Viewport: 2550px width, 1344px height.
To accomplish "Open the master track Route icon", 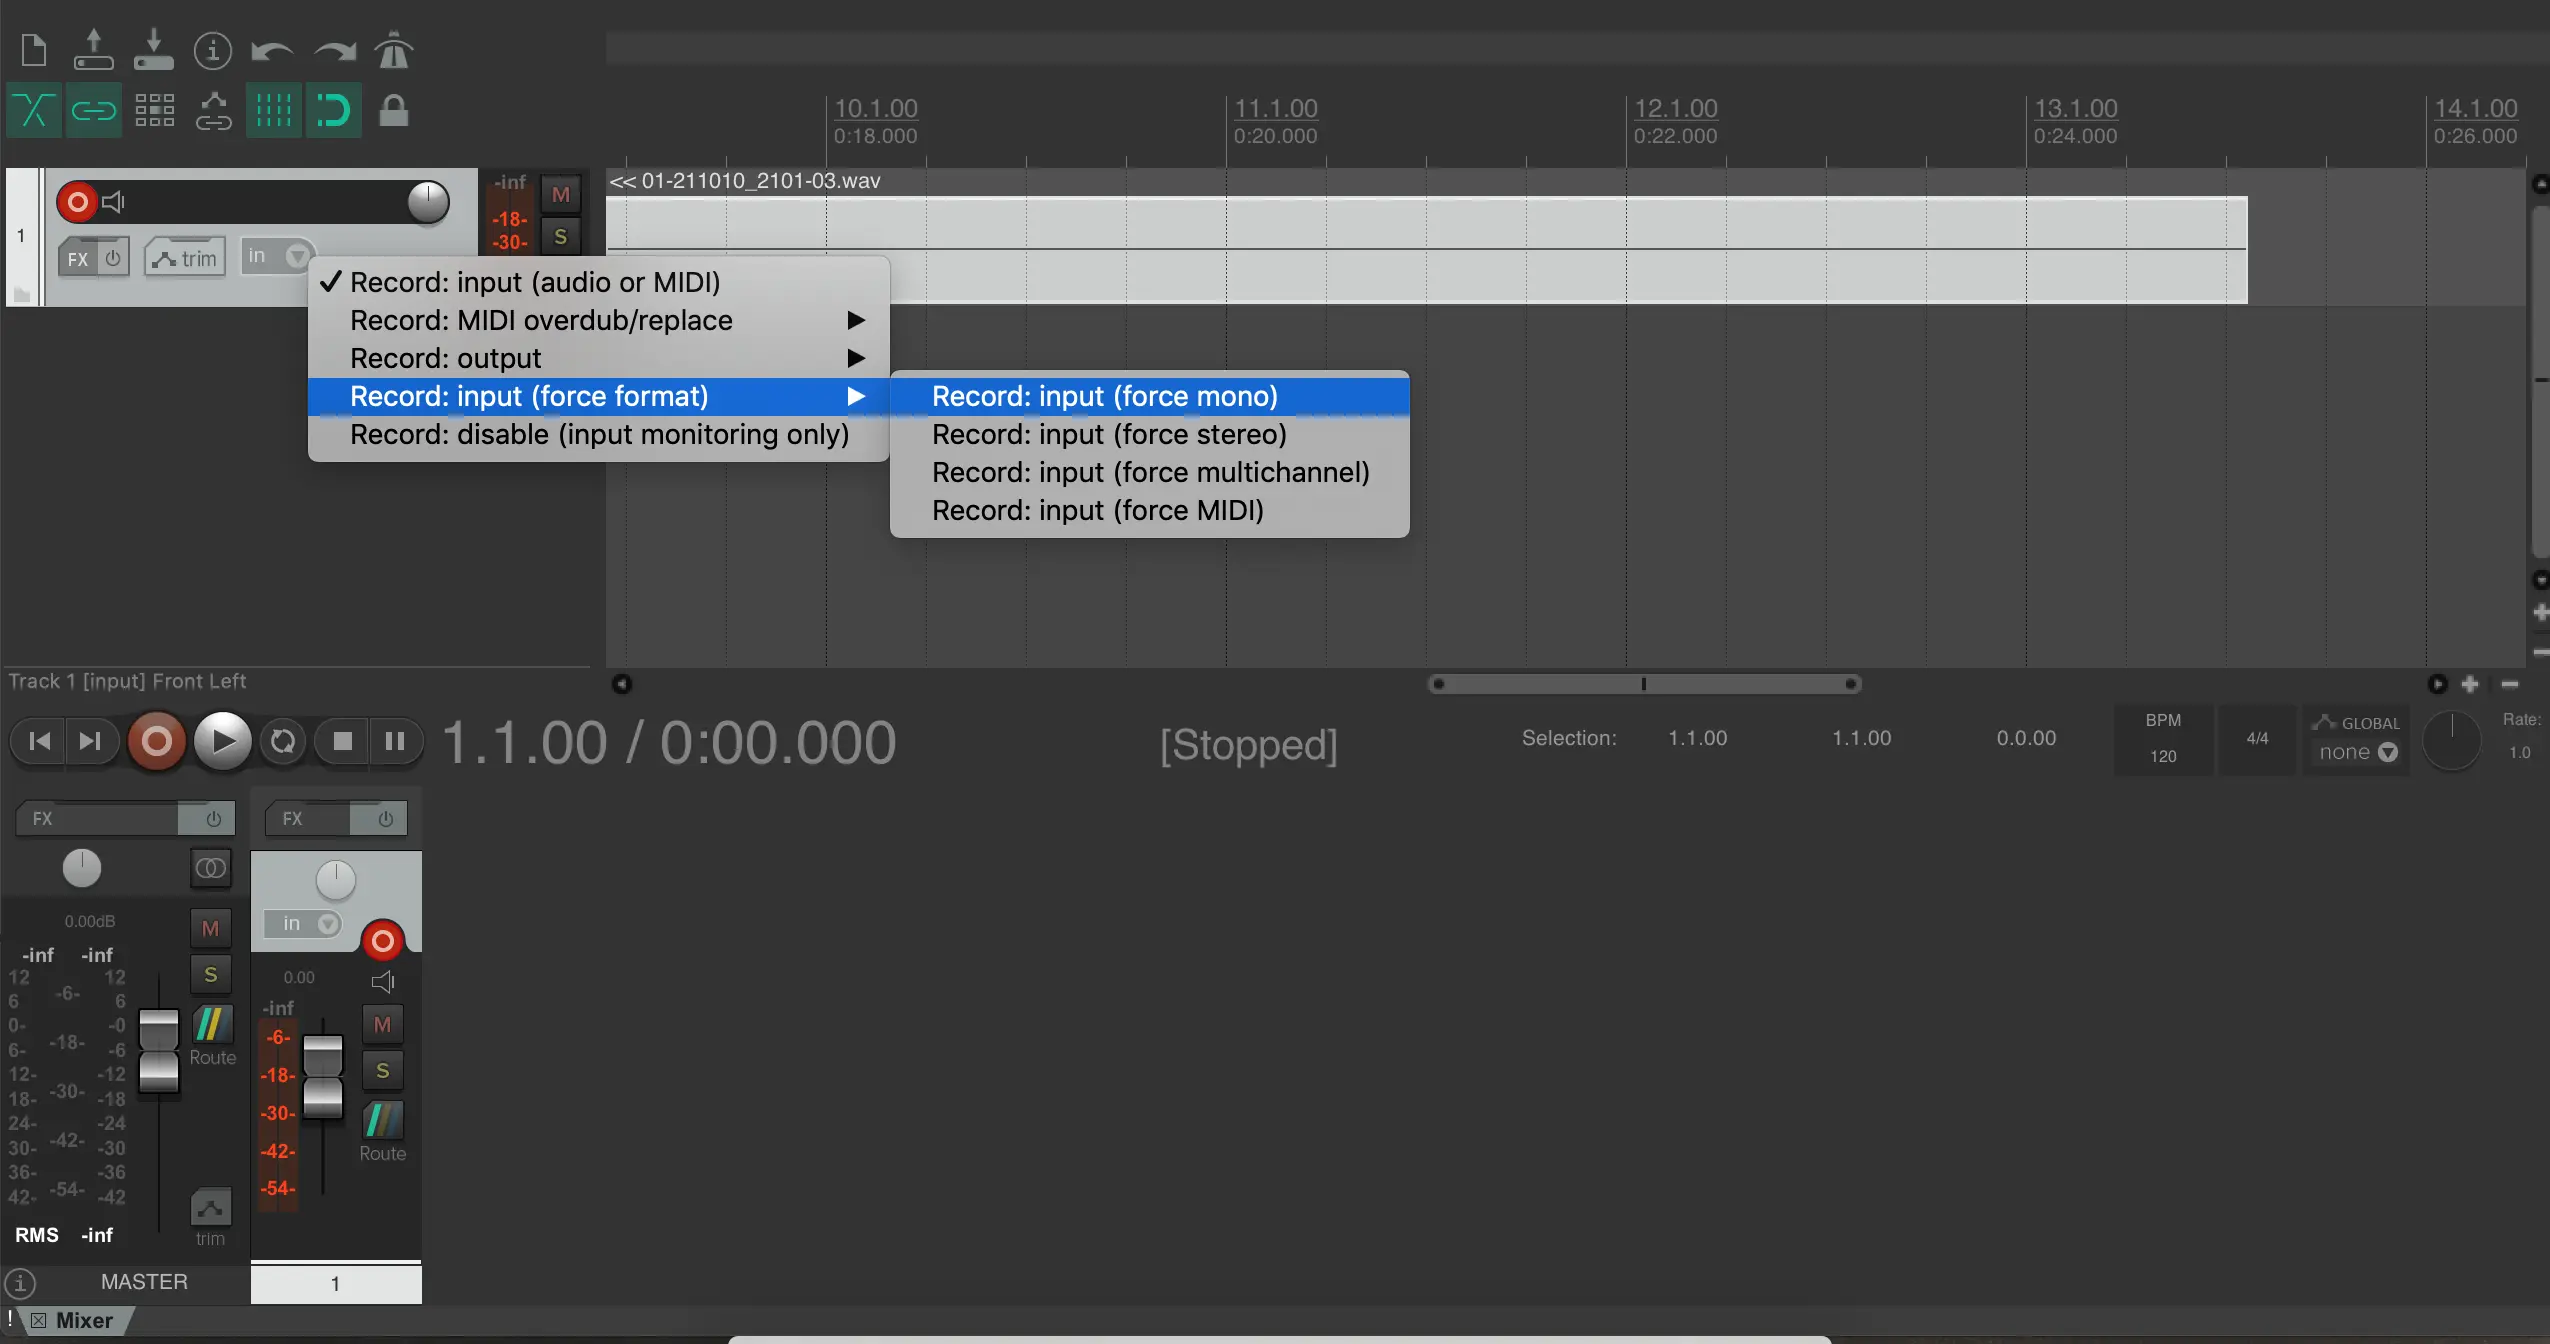I will coord(212,1025).
